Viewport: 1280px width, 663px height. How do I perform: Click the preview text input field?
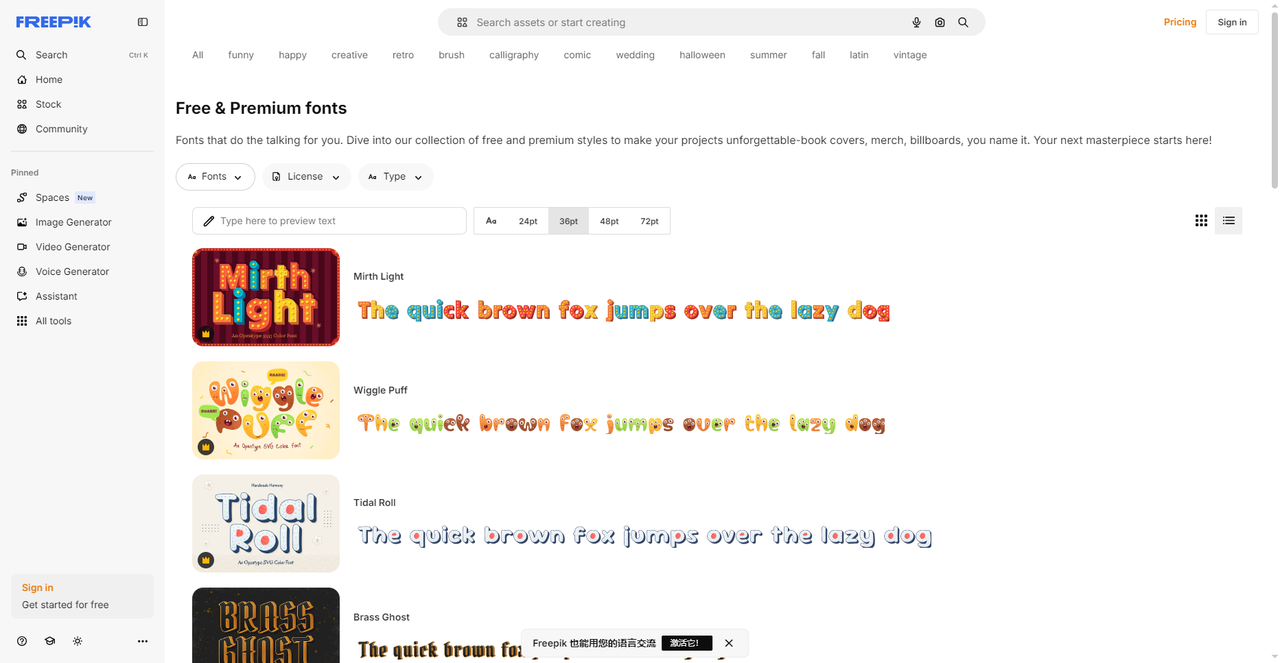pyautogui.click(x=335, y=221)
